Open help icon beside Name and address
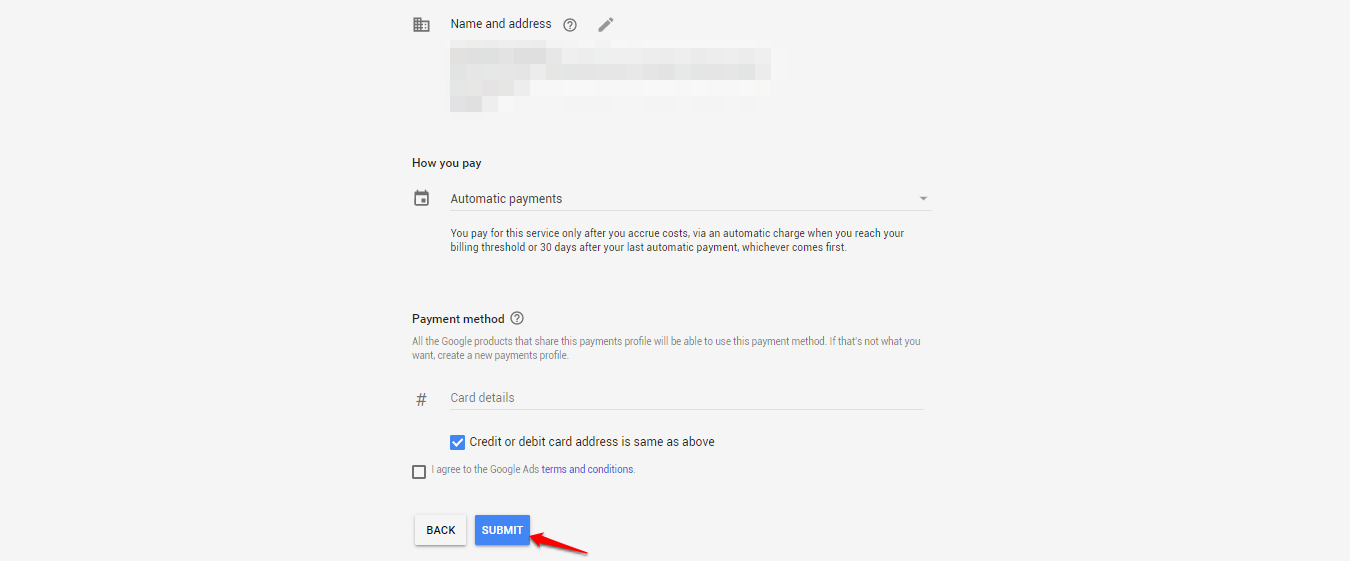The image size is (1350, 561). pos(570,25)
